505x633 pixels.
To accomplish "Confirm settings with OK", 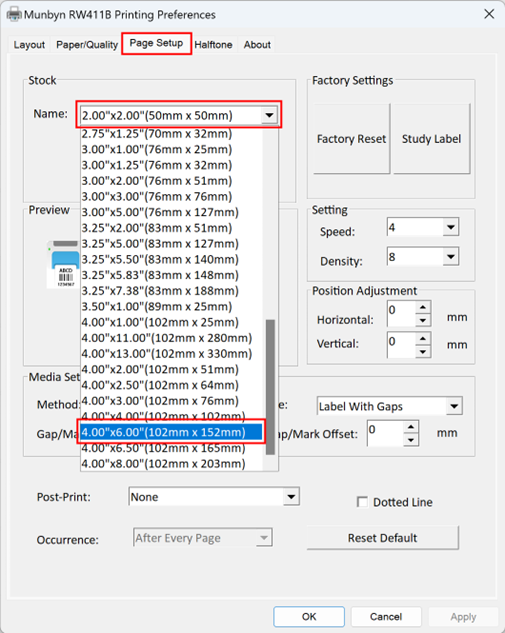I will point(309,616).
